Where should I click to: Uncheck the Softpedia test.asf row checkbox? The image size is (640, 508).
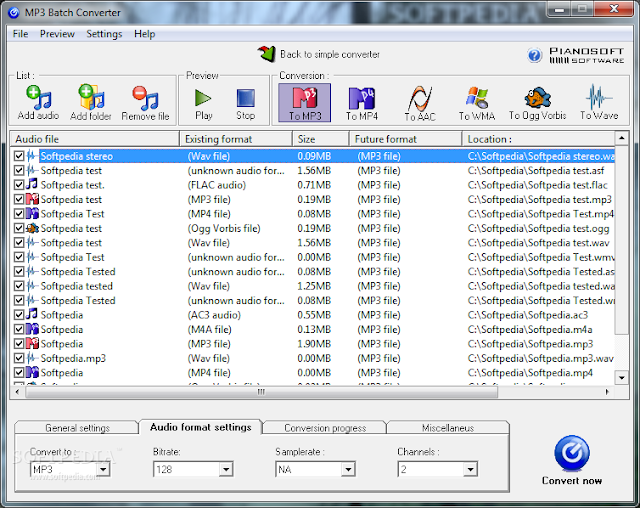pyautogui.click(x=19, y=170)
